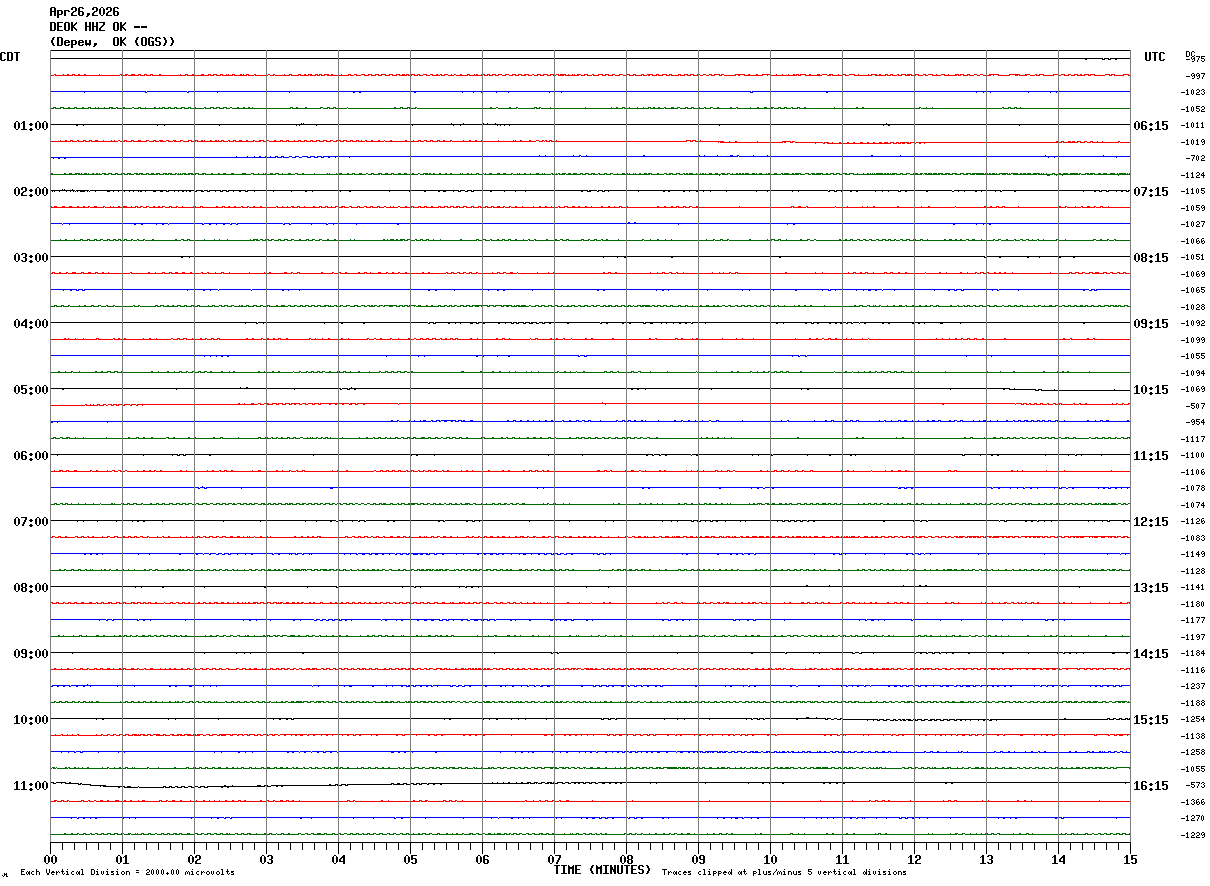Click the TIME (MINUTES) axis title

coord(602,870)
